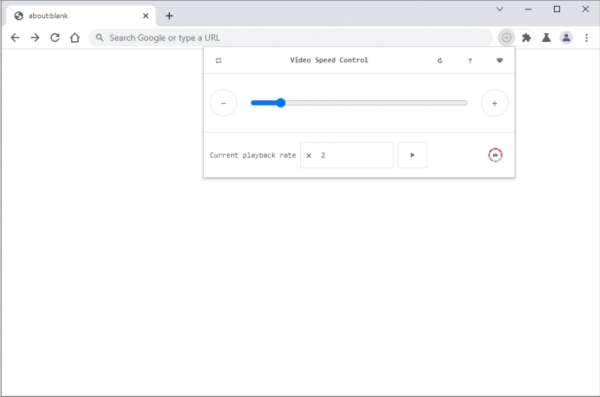Open the profile avatar menu
600x397 pixels.
[566, 38]
